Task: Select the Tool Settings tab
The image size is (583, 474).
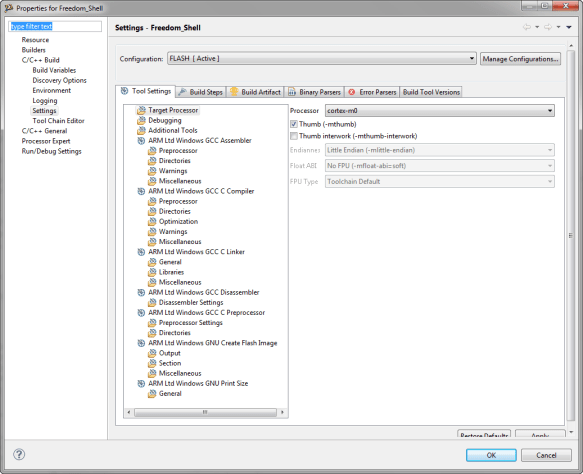Action: pos(146,91)
